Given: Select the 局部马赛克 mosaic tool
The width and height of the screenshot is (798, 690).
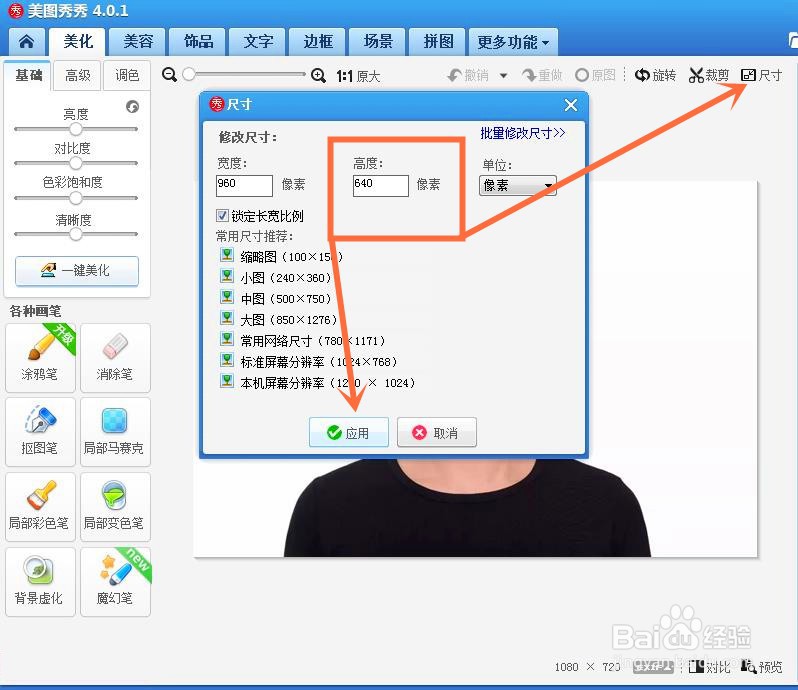Looking at the screenshot, I should [x=115, y=432].
